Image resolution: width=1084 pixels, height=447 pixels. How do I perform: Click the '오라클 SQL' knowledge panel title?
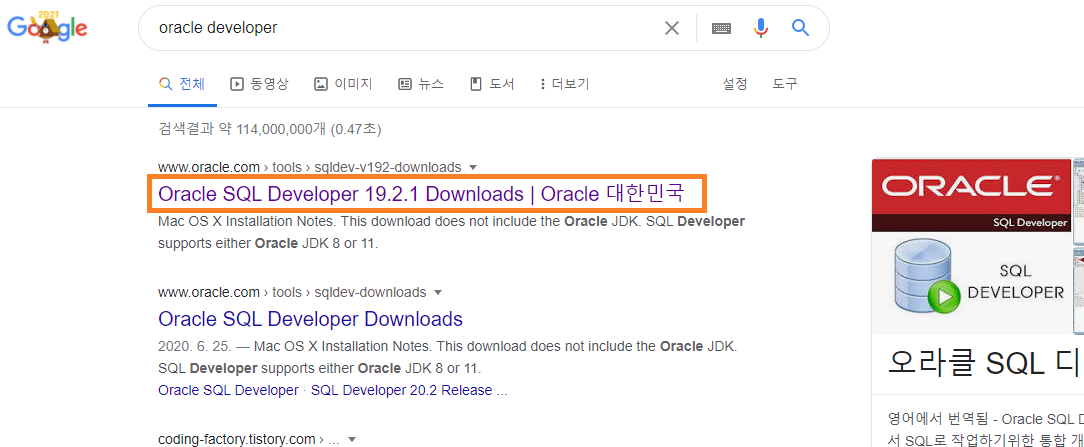pos(985,364)
